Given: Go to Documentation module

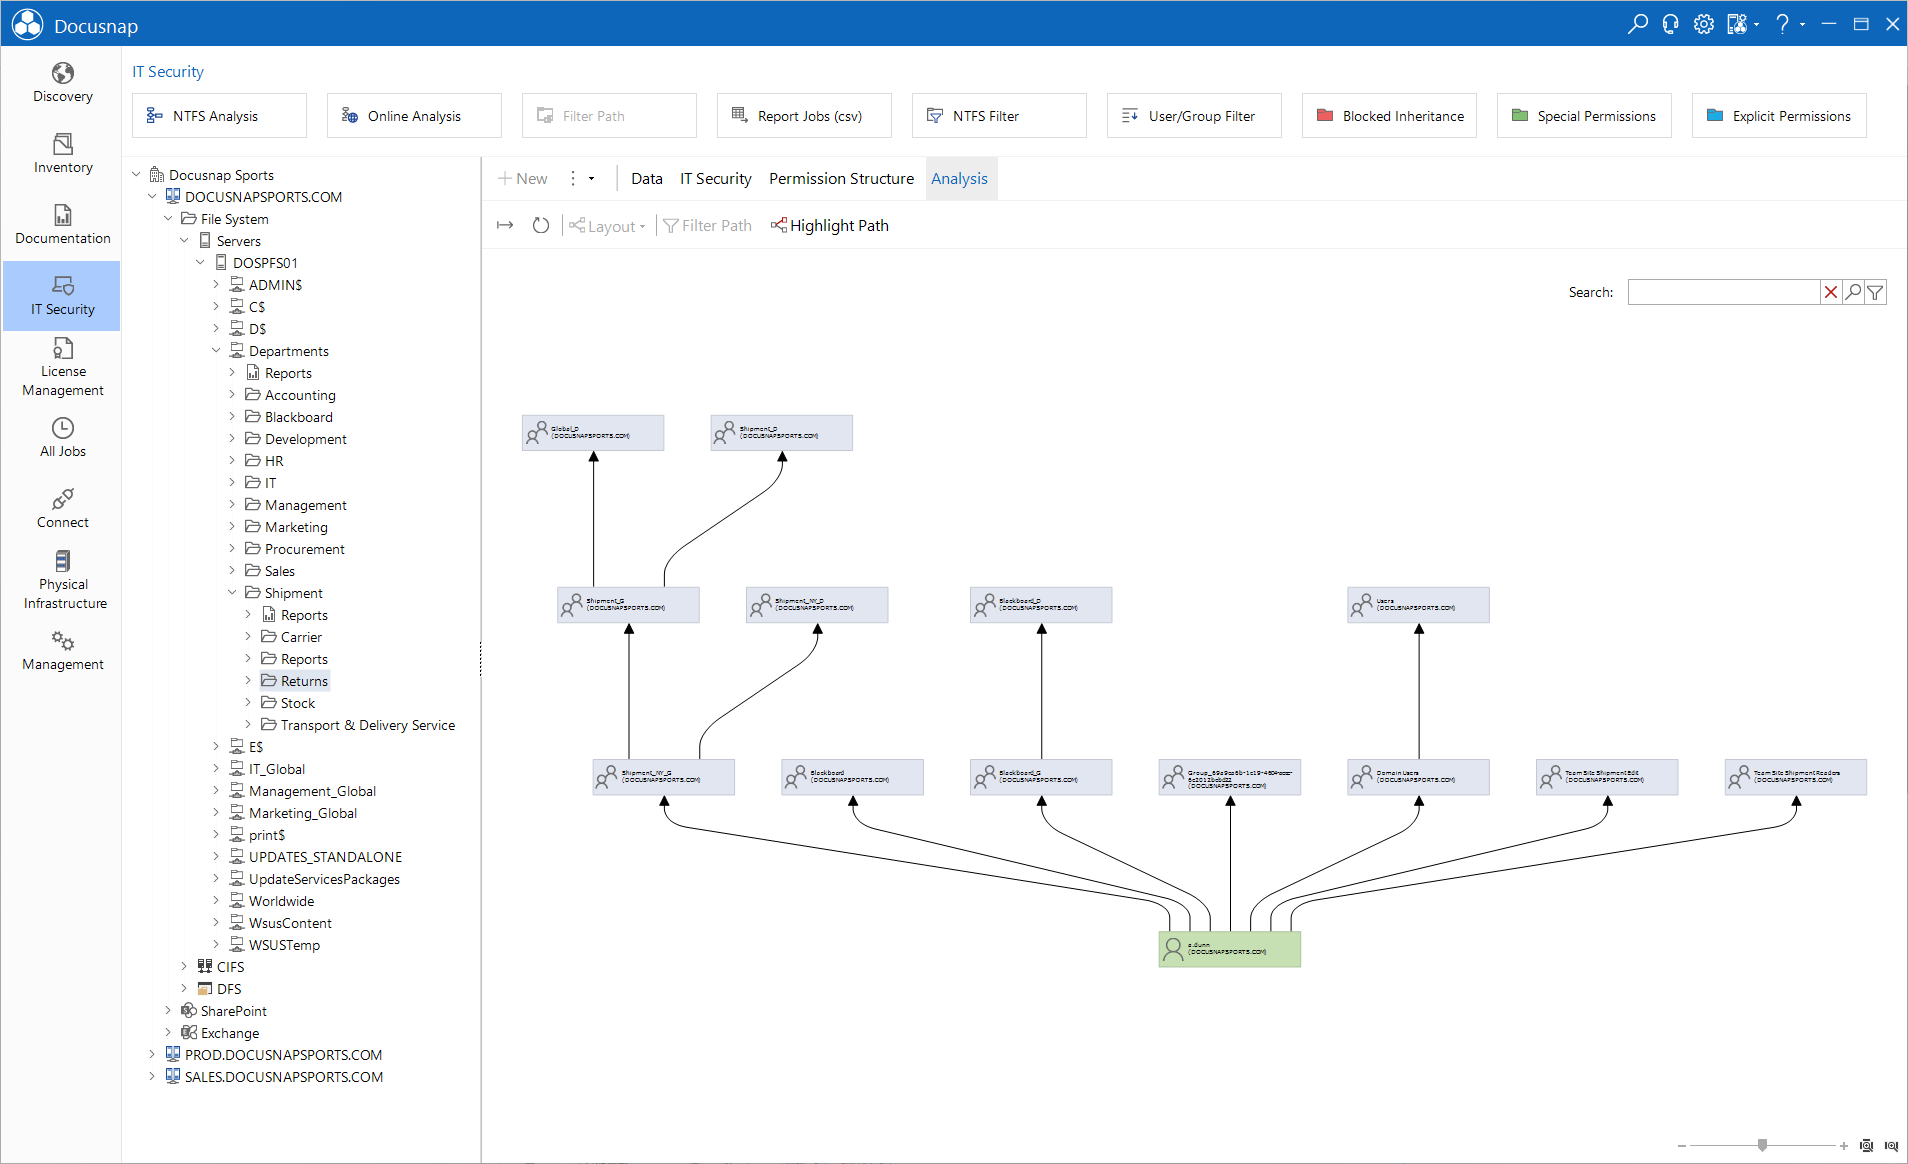Looking at the screenshot, I should click(x=62, y=225).
